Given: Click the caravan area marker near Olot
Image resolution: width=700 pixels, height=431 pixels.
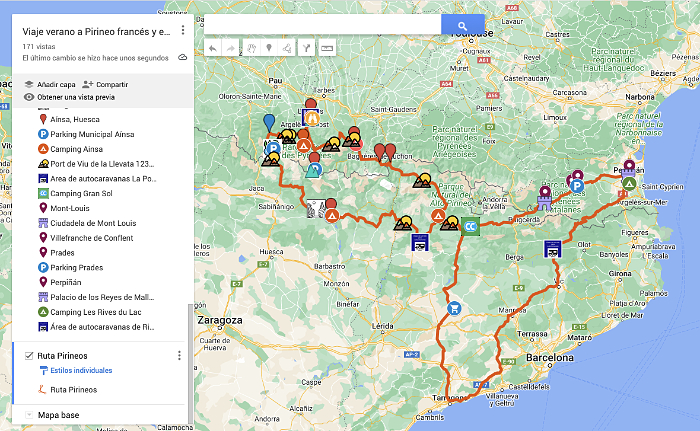Looking at the screenshot, I should (x=552, y=249).
